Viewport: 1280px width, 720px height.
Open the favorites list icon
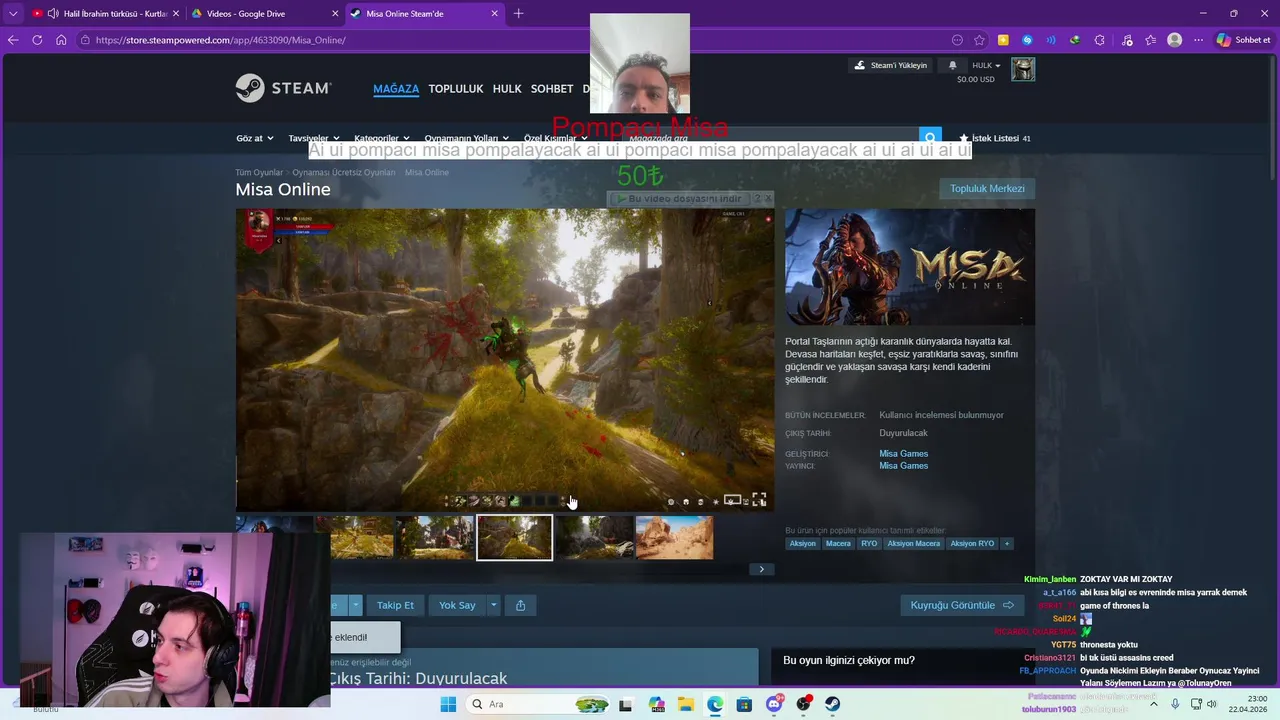1151,40
